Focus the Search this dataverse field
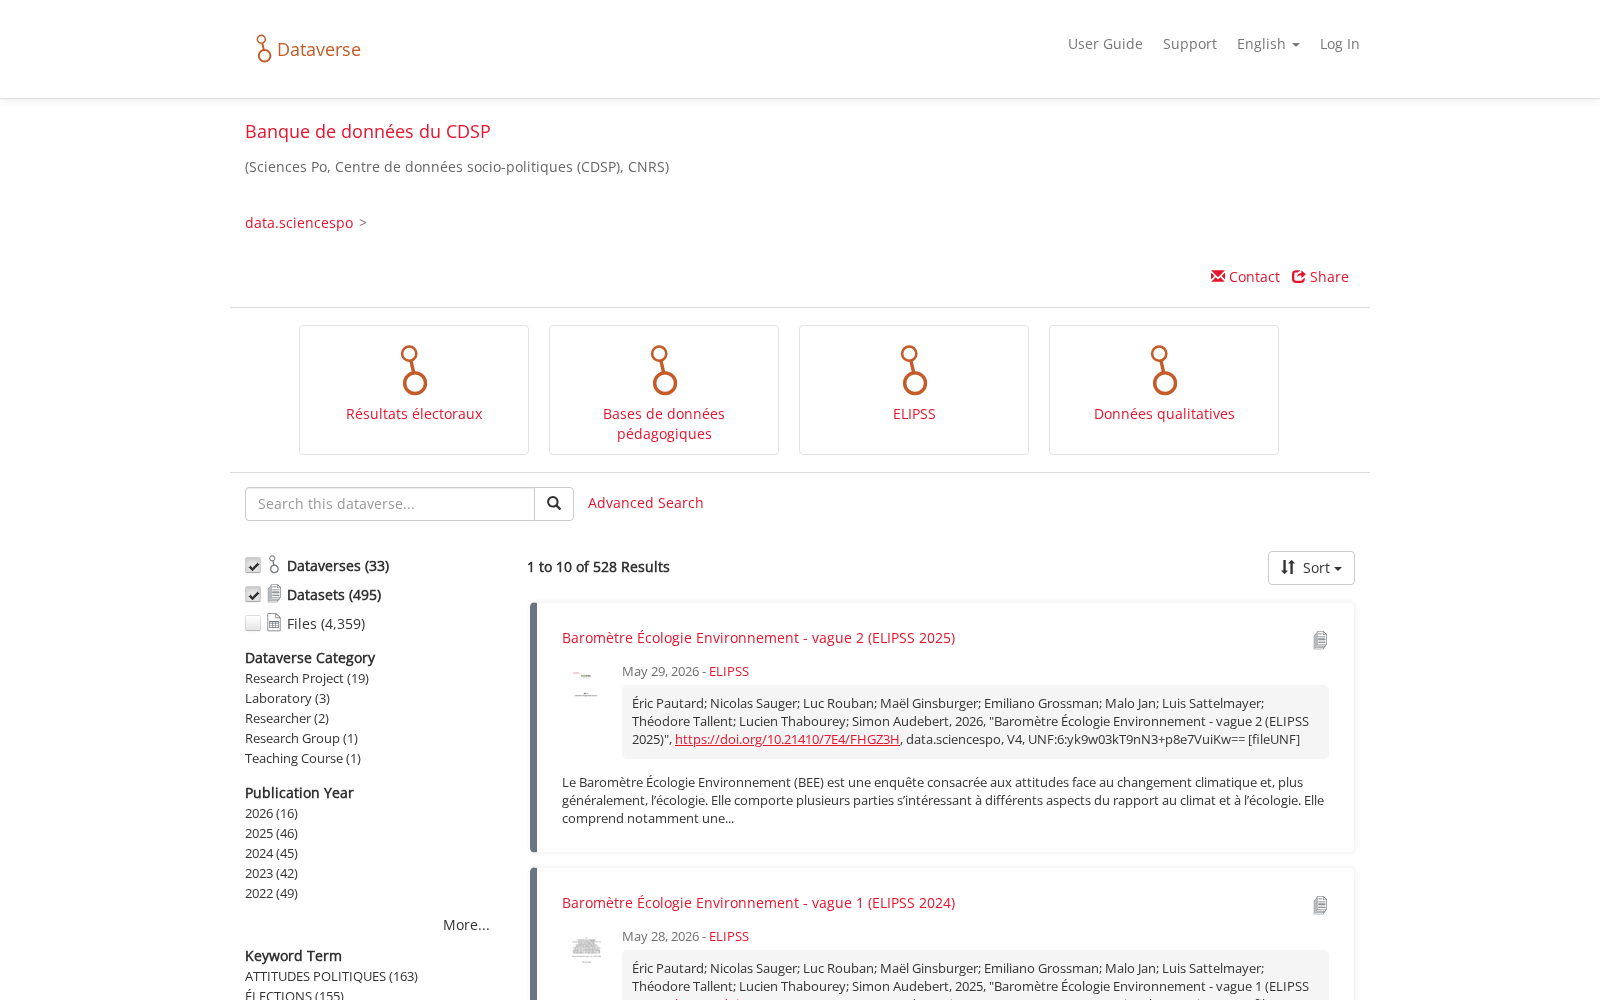The width and height of the screenshot is (1600, 1000). [x=390, y=504]
